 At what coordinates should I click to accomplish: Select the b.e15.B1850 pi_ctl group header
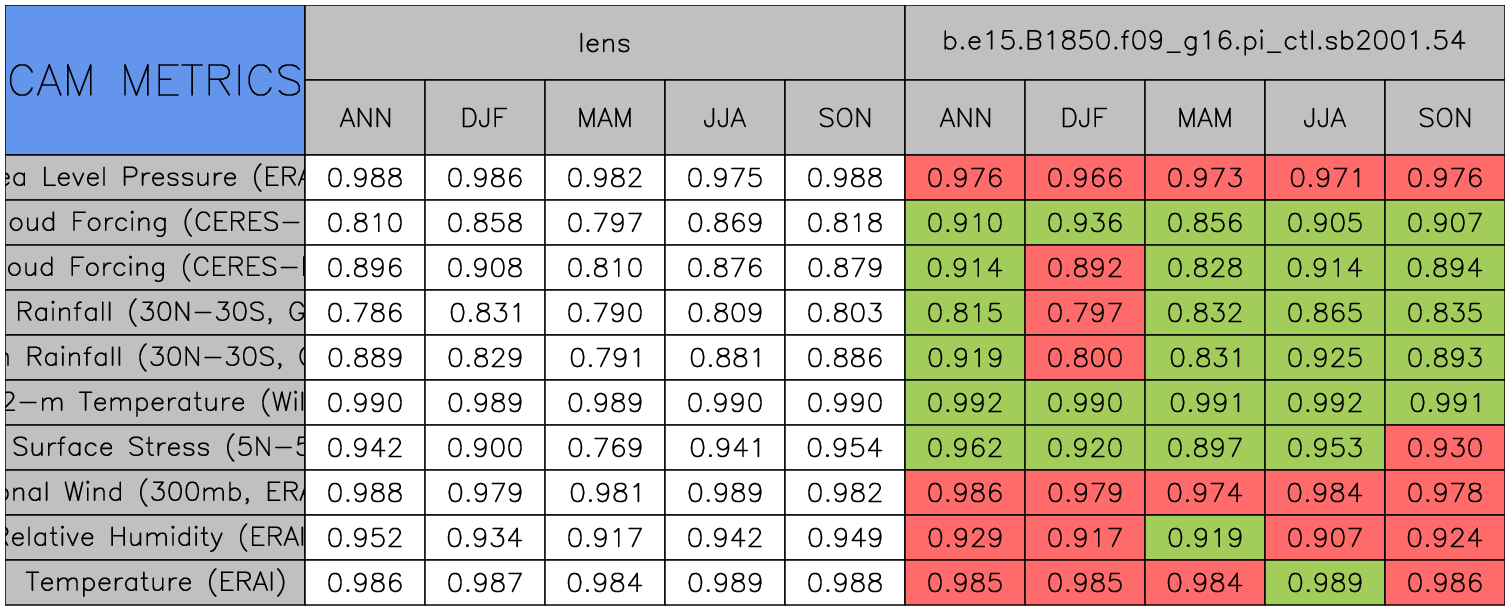pos(1204,43)
